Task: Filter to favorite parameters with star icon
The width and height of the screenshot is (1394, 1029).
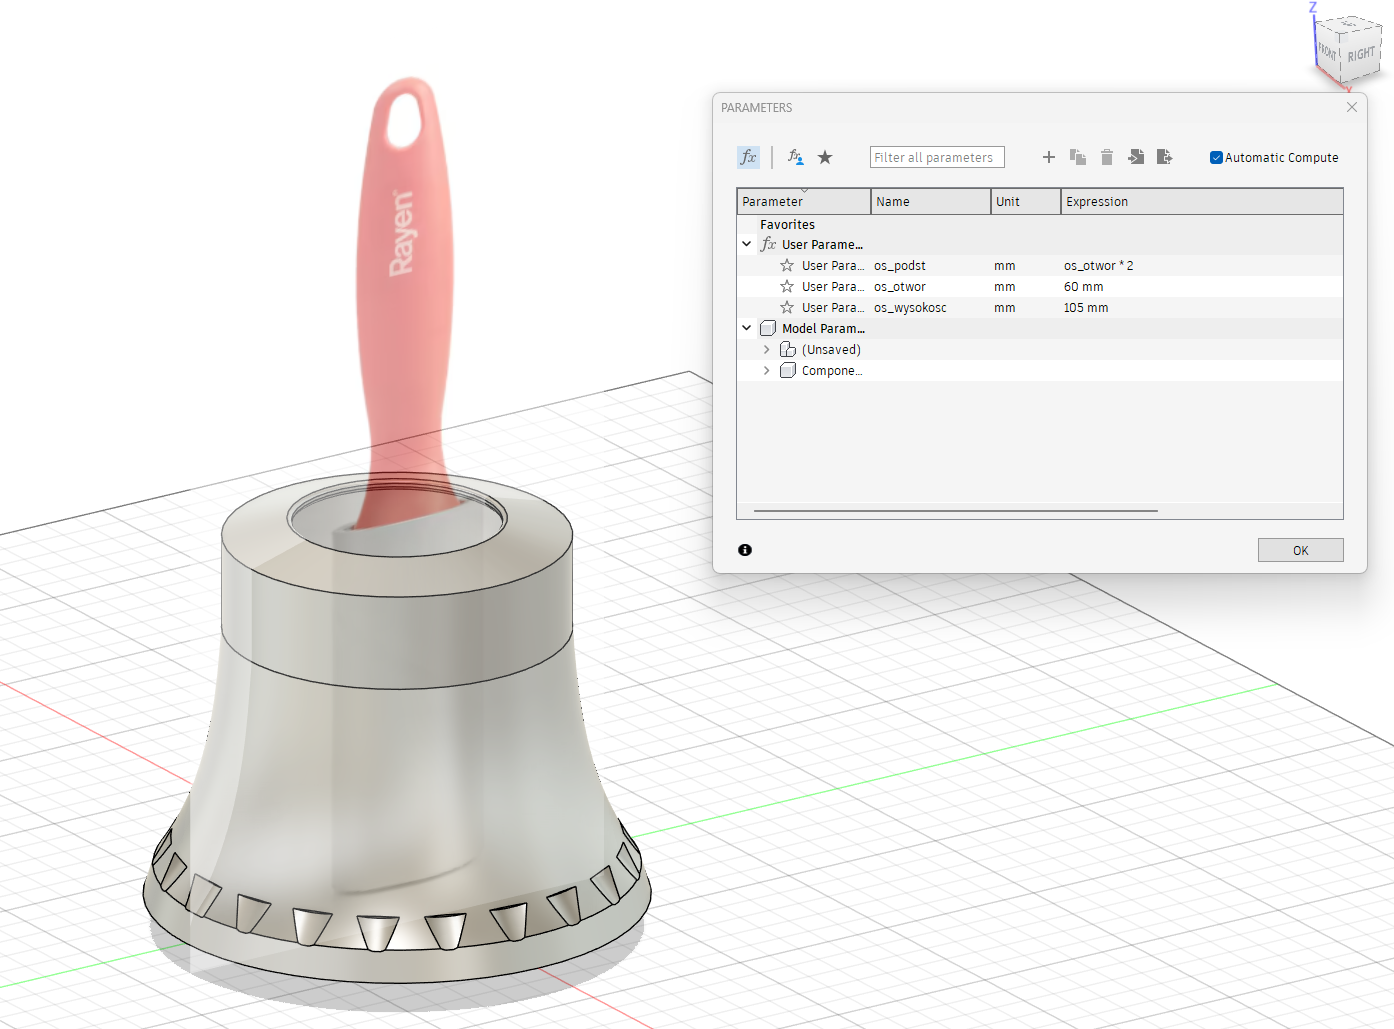Action: 825,157
